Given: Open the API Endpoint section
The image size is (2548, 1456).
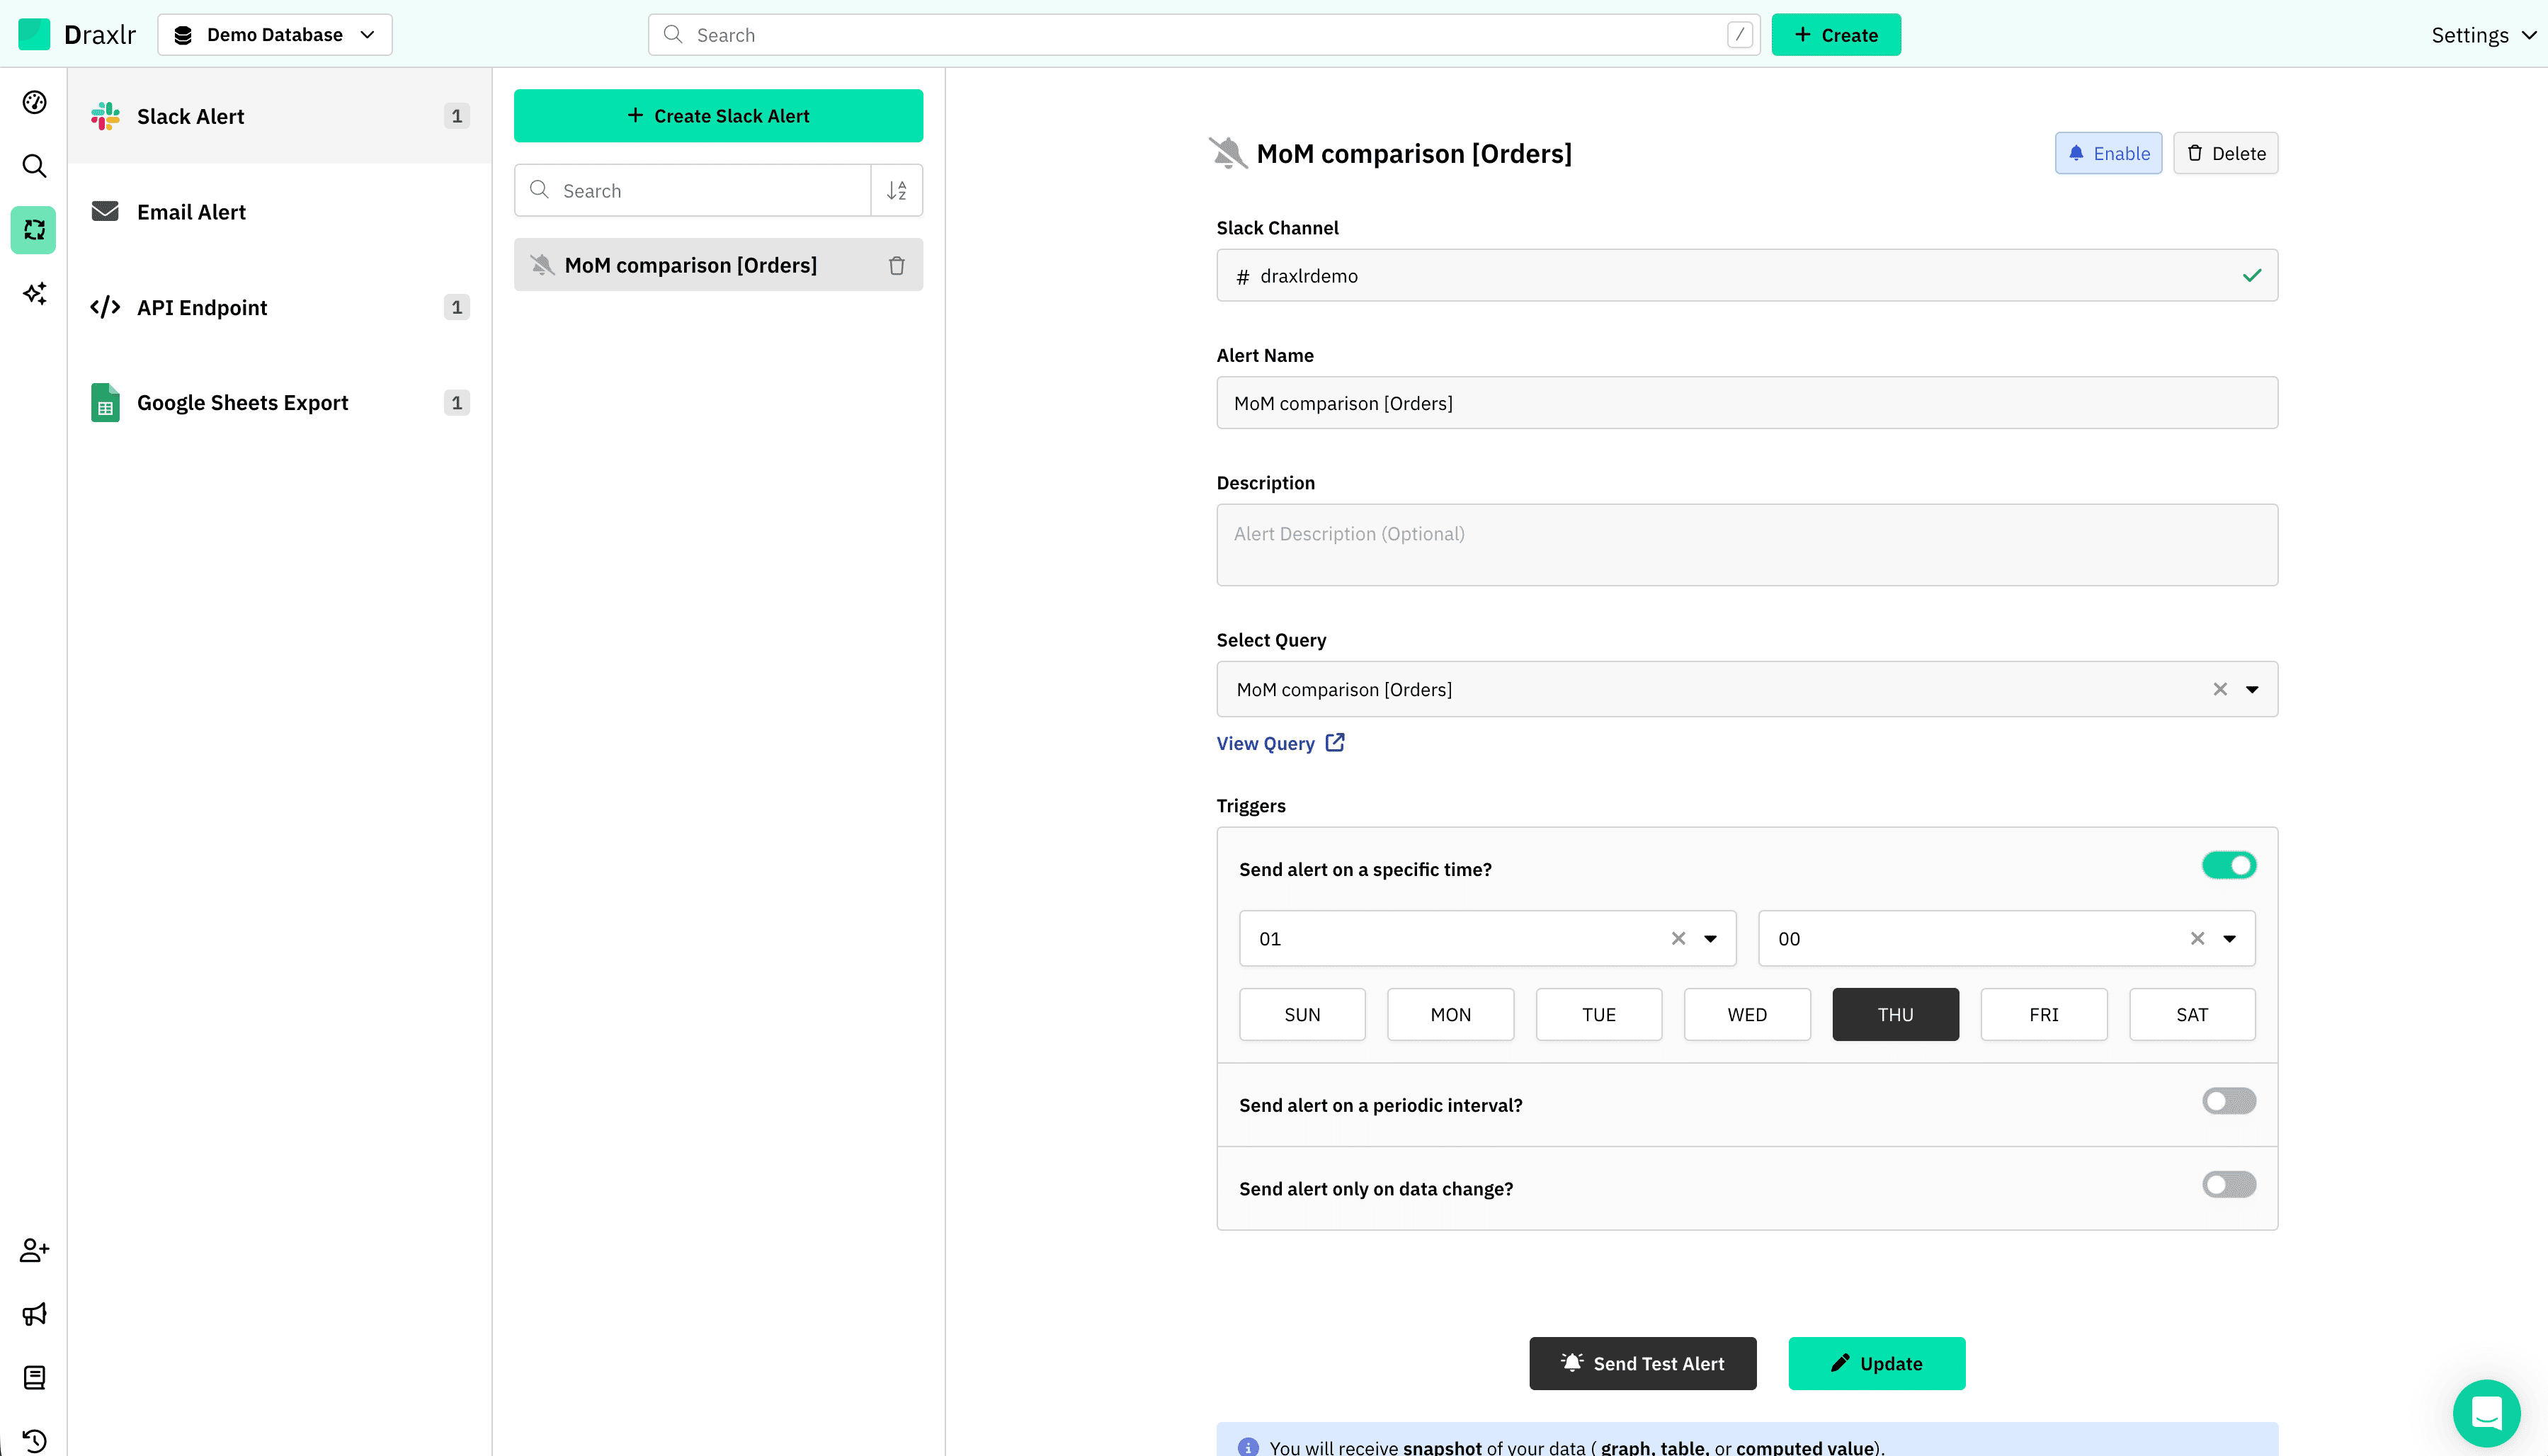Looking at the screenshot, I should click(x=280, y=307).
